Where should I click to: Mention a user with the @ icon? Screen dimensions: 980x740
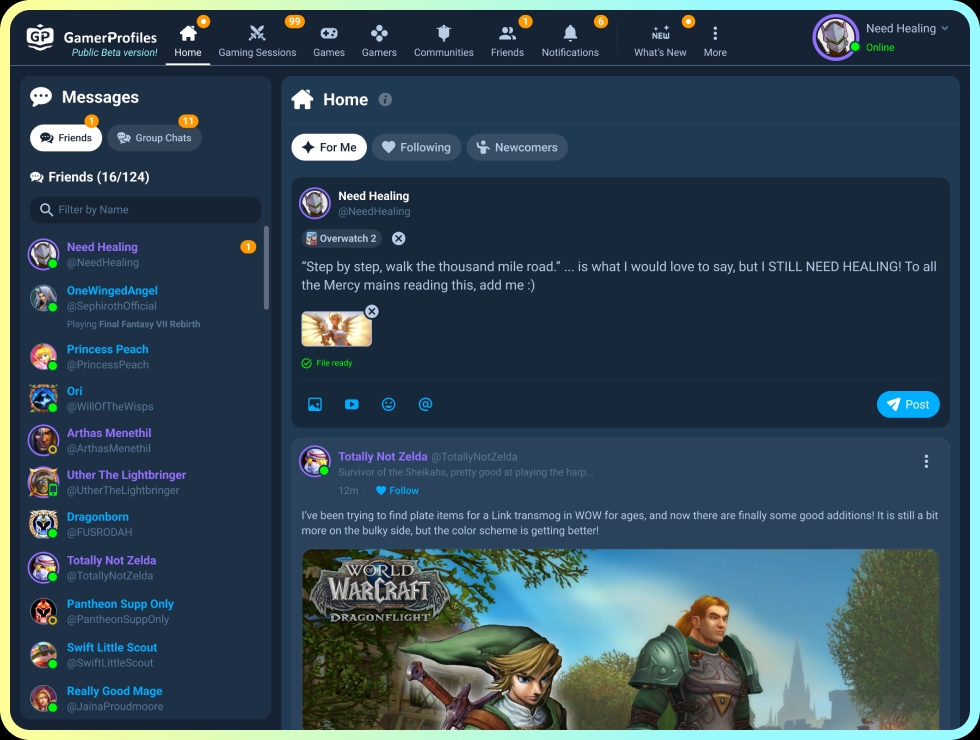coord(425,404)
